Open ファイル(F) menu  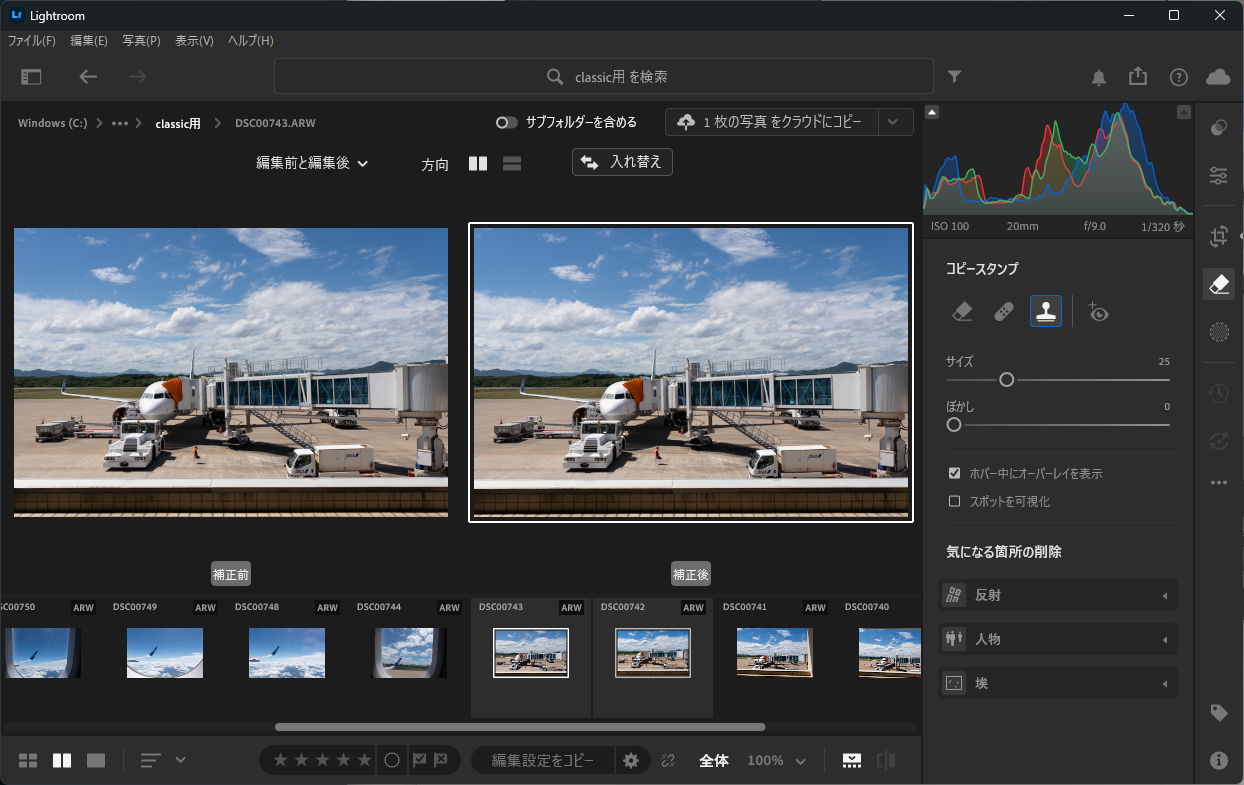(x=32, y=41)
